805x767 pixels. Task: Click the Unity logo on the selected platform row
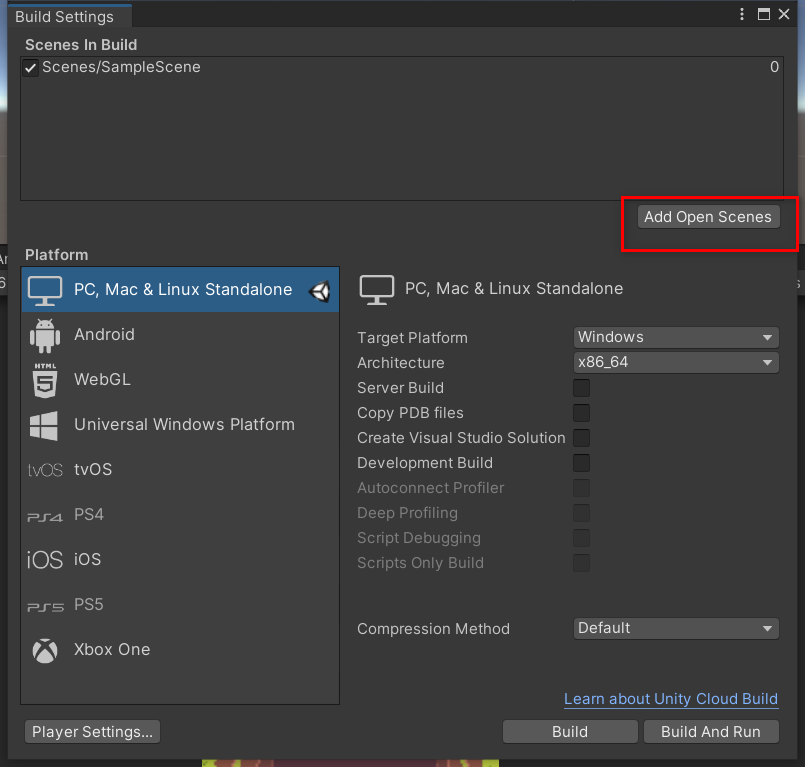[320, 291]
